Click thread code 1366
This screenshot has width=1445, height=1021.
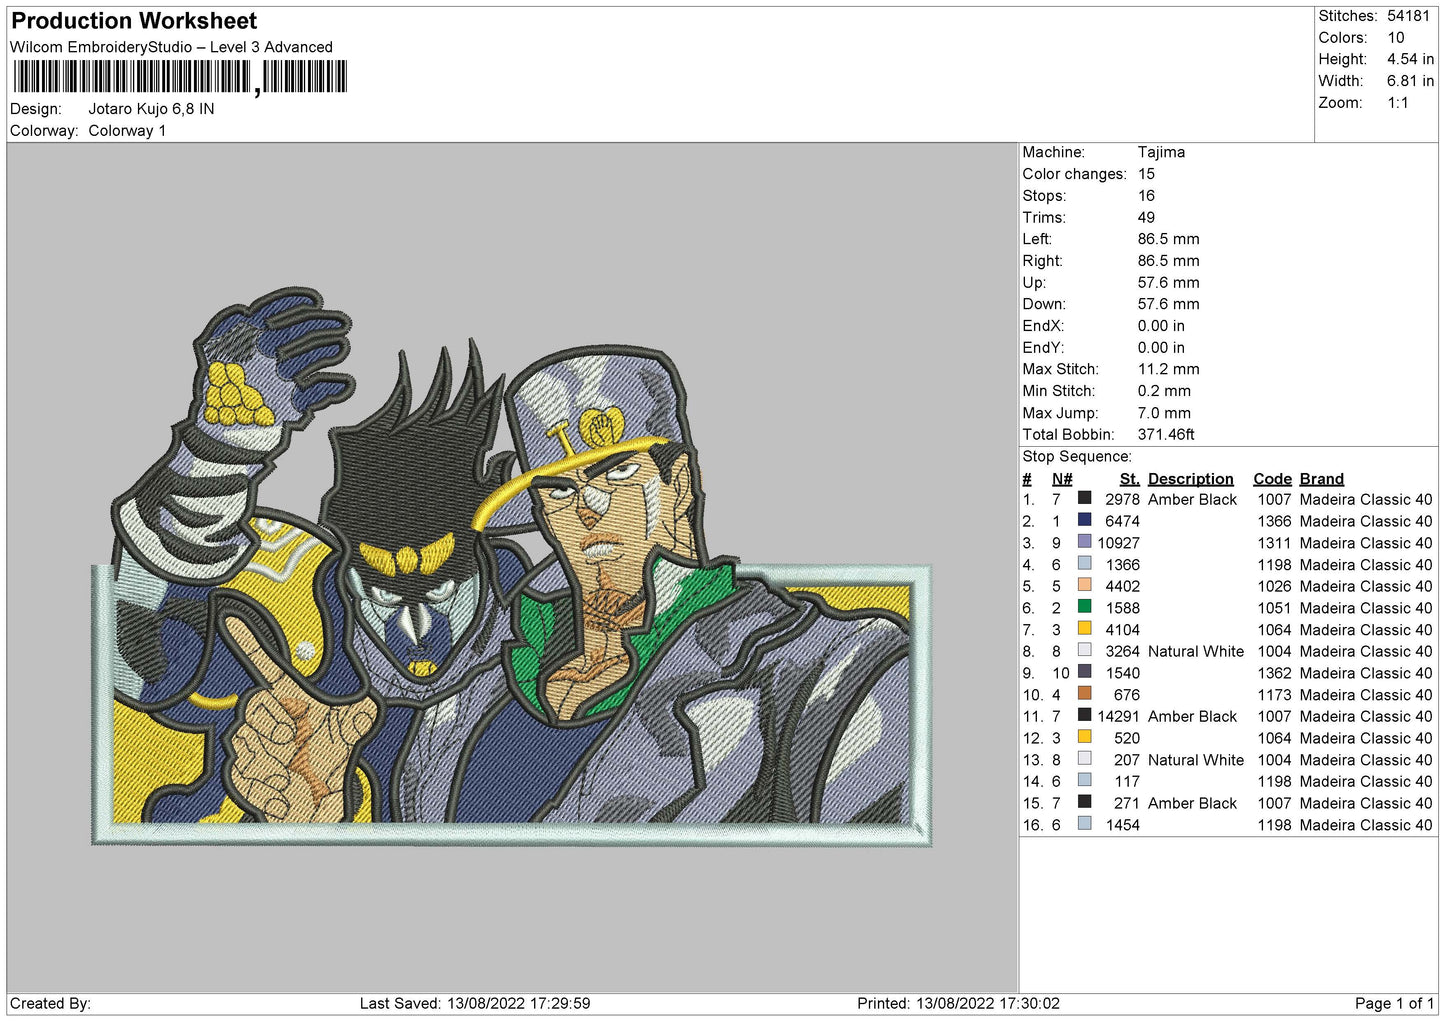click(x=1274, y=521)
